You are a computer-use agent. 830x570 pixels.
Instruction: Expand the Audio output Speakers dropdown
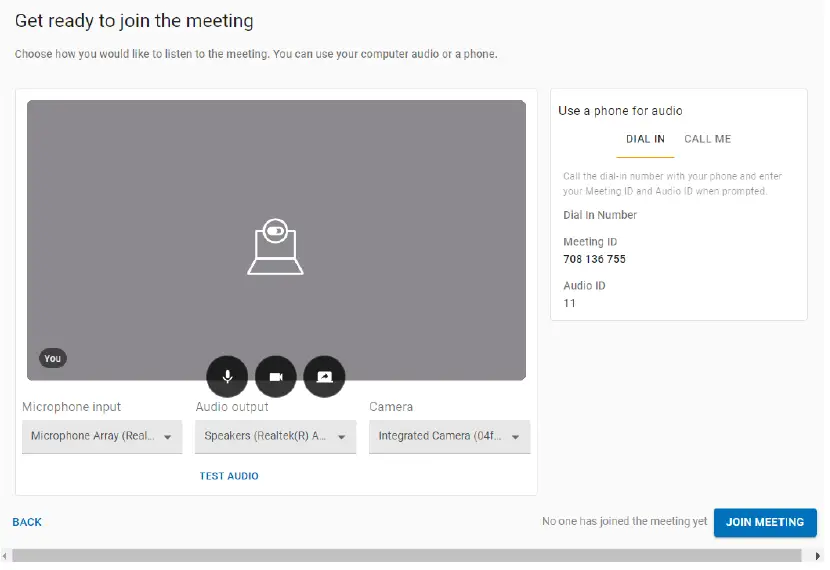click(x=275, y=437)
